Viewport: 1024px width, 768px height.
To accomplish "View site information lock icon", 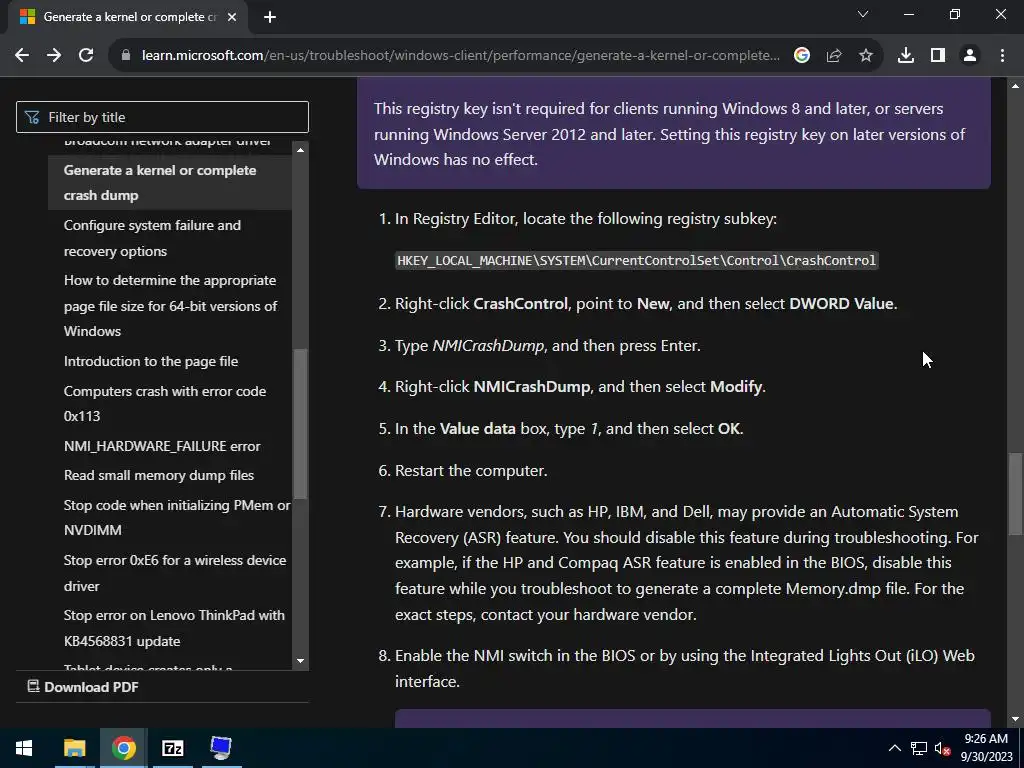I will [x=126, y=56].
